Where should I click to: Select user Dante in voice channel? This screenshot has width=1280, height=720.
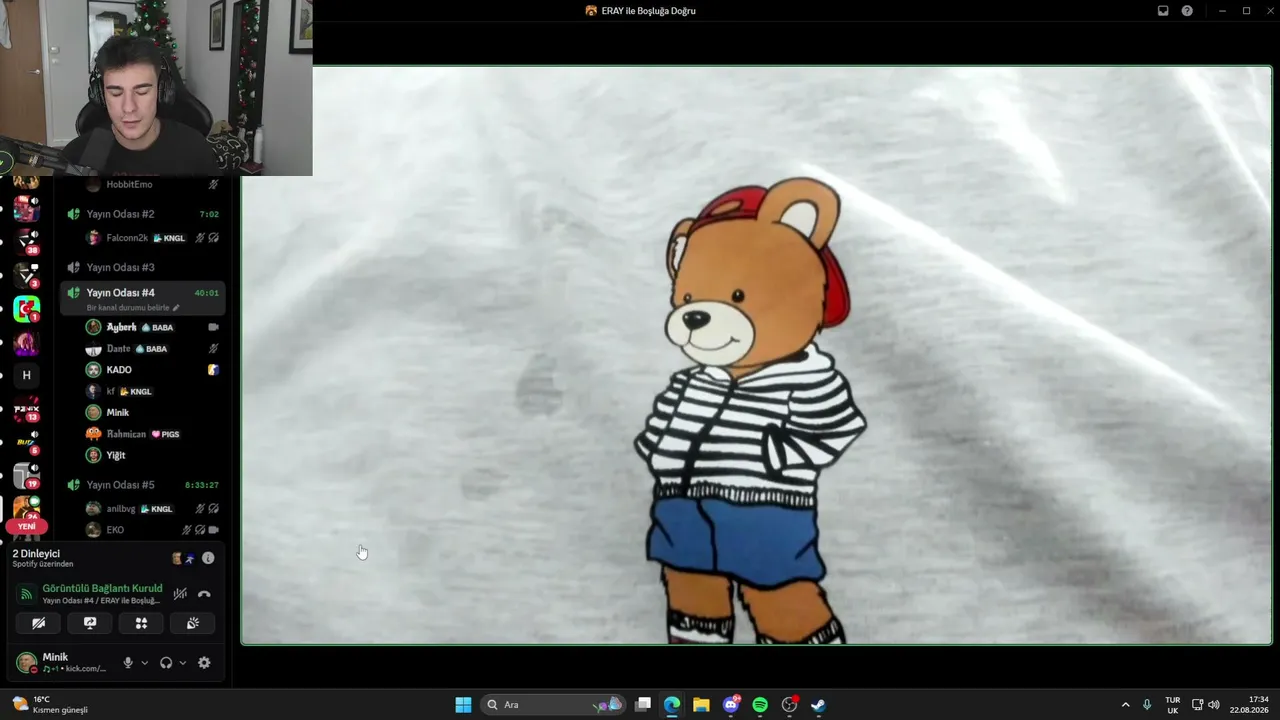tap(153, 349)
